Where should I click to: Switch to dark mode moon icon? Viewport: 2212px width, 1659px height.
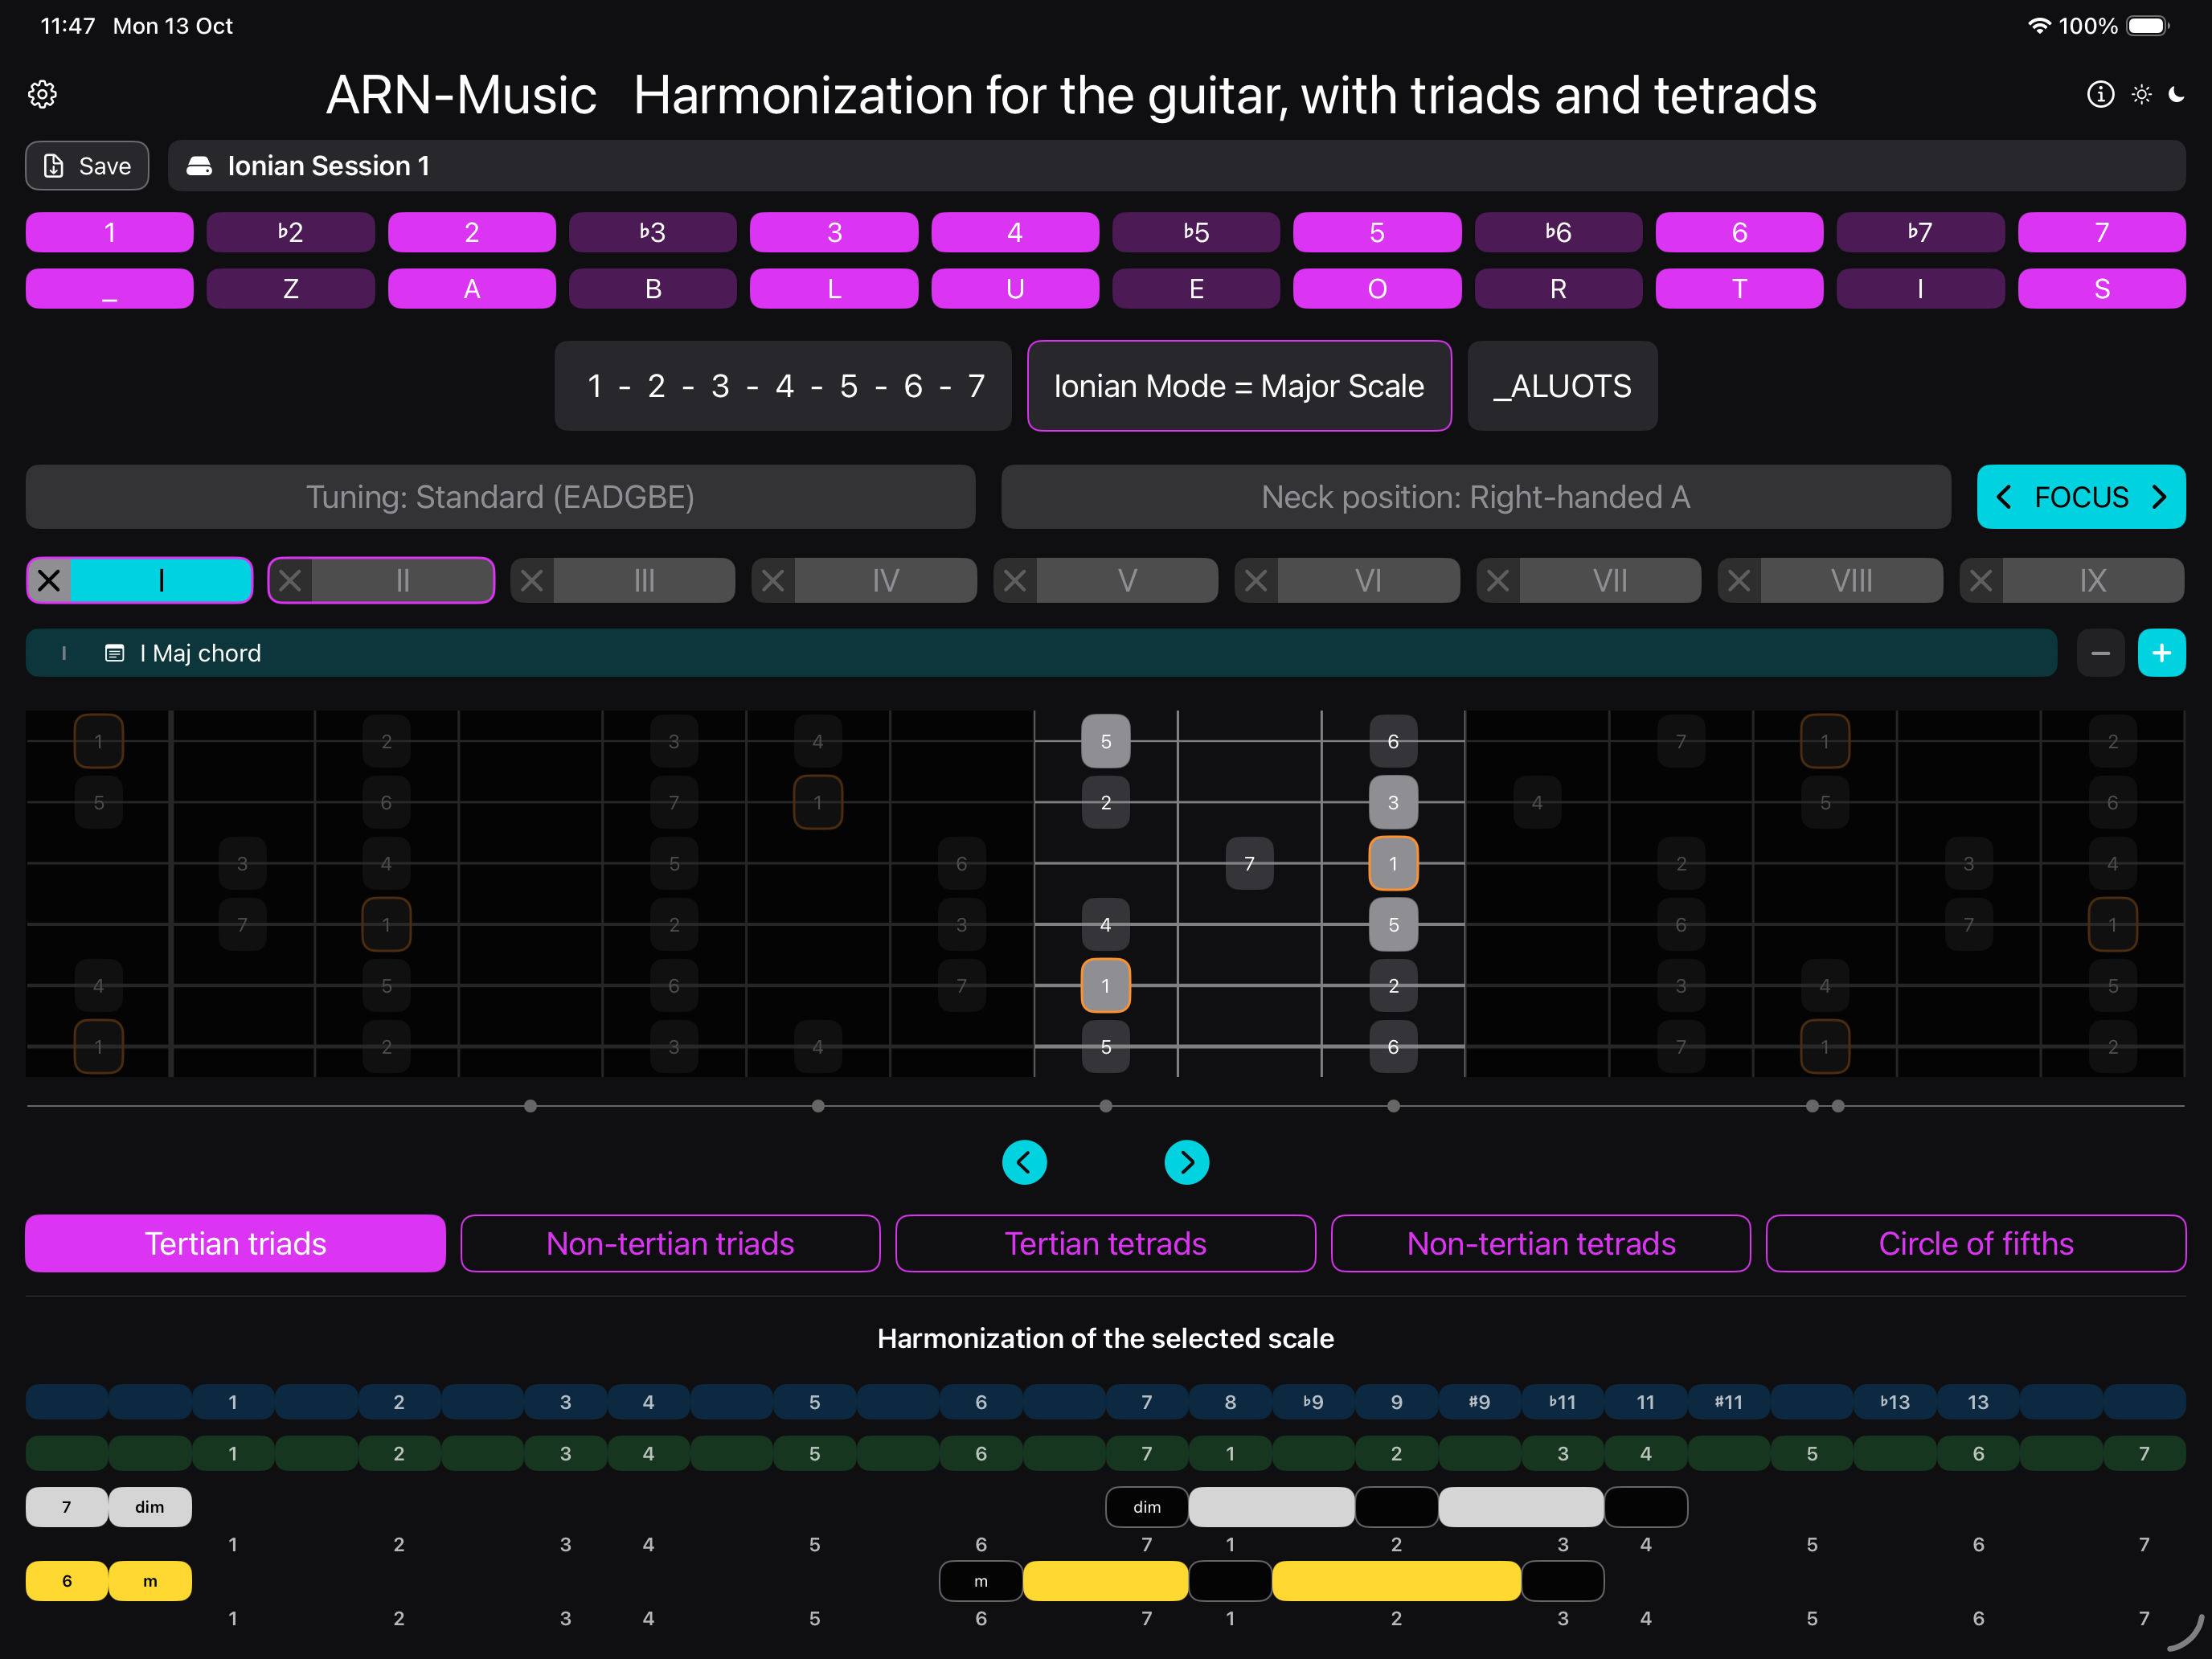click(x=2176, y=94)
